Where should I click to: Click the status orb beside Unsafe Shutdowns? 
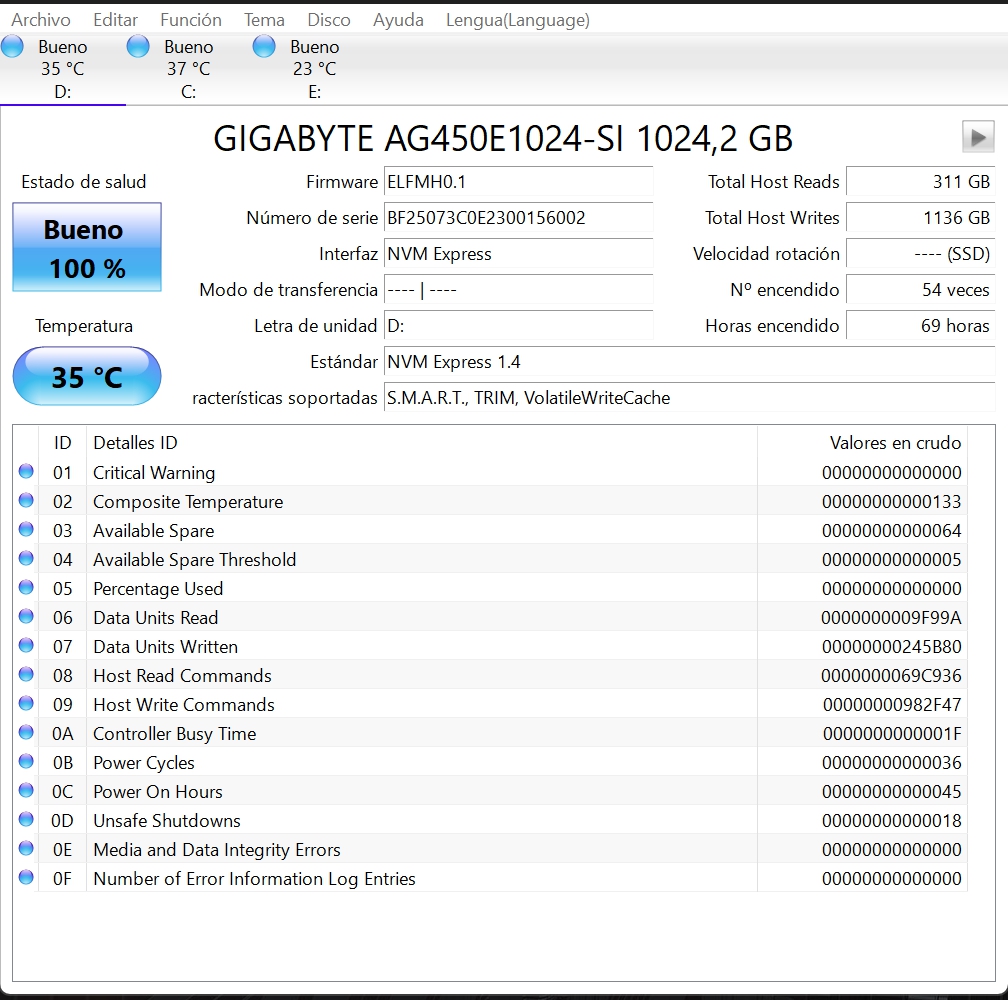(x=26, y=819)
